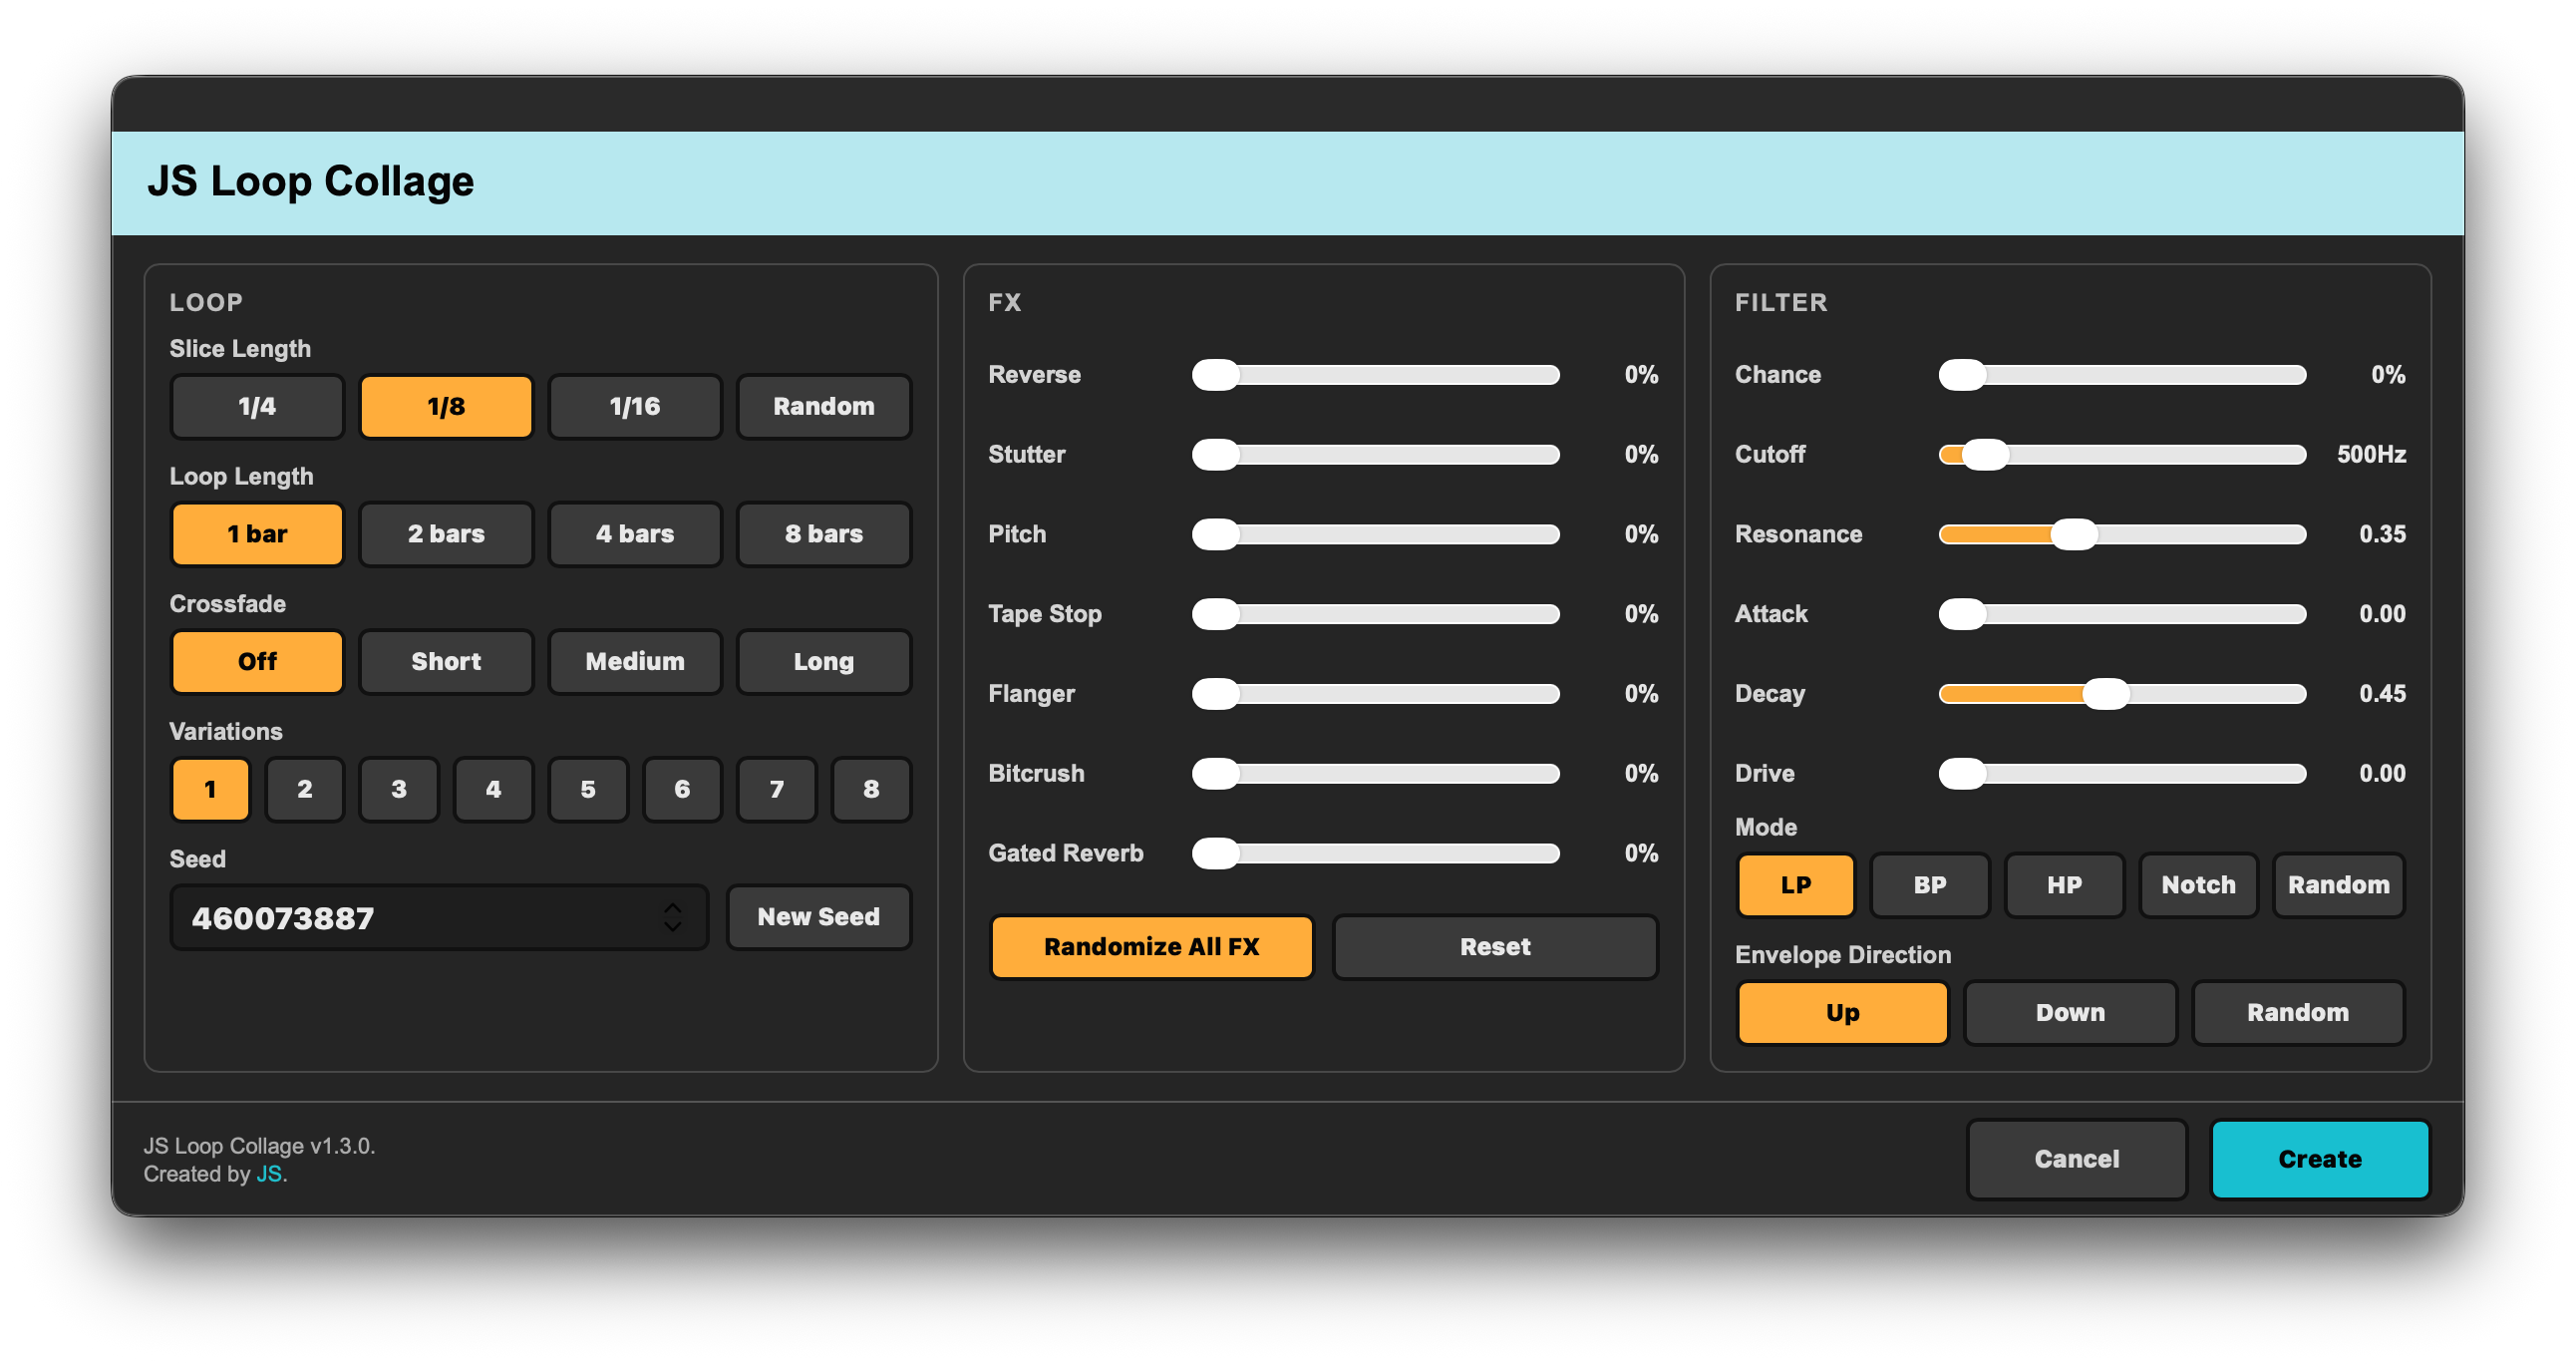Screen dimensions: 2576x1364
Task: Select LP filter mode
Action: pyautogui.click(x=1796, y=885)
